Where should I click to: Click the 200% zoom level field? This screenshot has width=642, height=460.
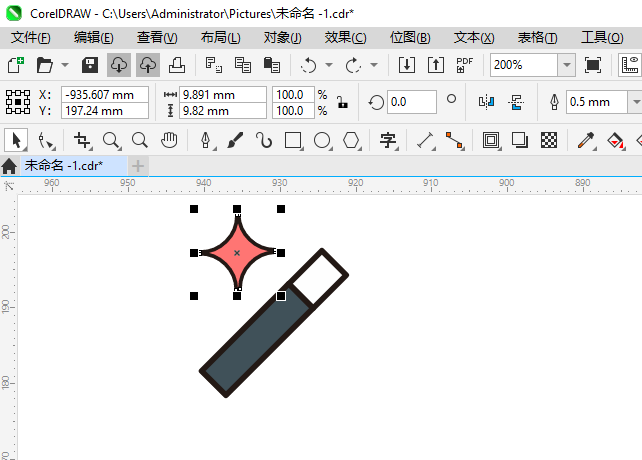(x=524, y=65)
